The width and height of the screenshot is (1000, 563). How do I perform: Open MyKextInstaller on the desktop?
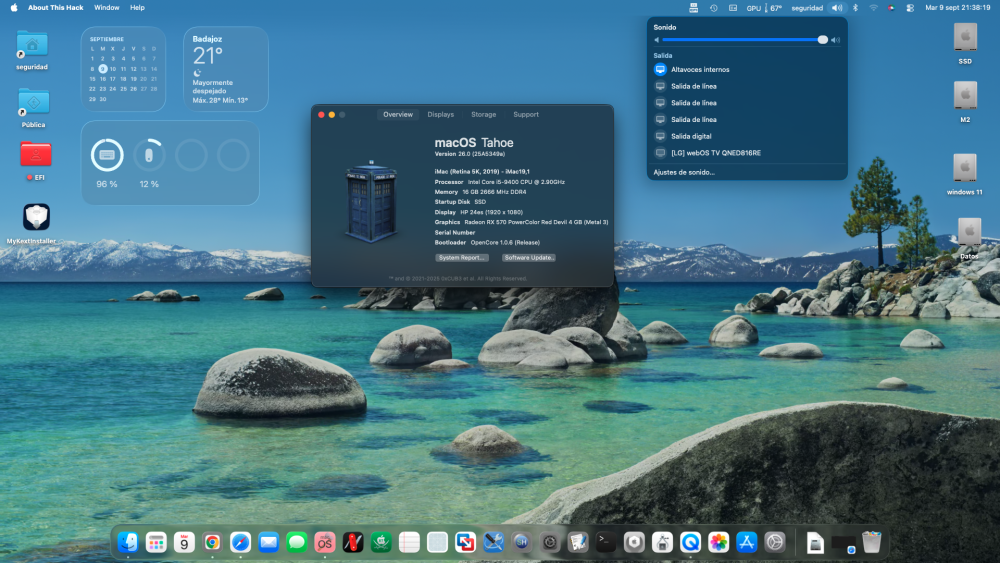pos(36,217)
